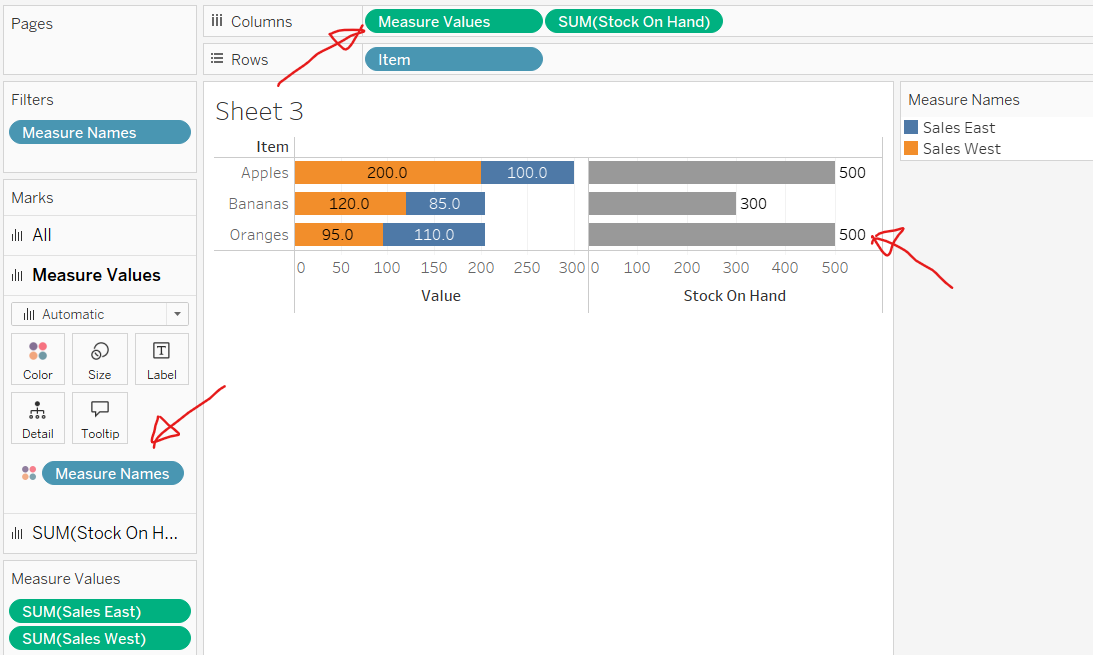Collapse the Measure Values marks section

(96, 275)
